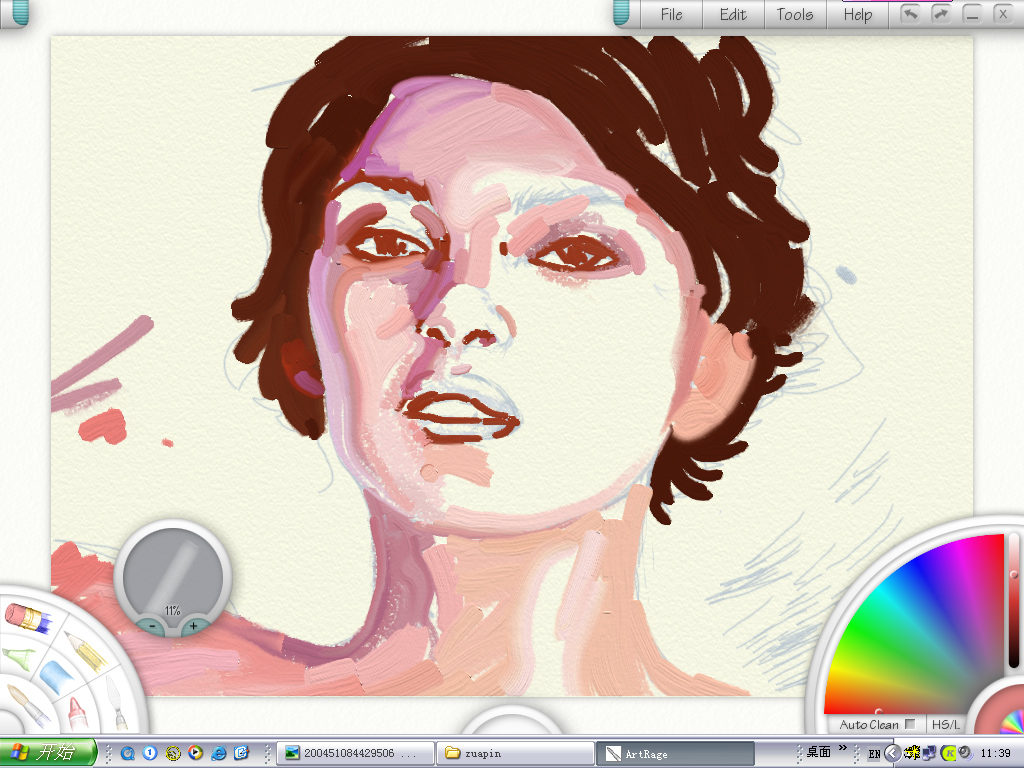Pick a color from the hue wheel
Viewport: 1024px width, 768px height.
(x=921, y=633)
